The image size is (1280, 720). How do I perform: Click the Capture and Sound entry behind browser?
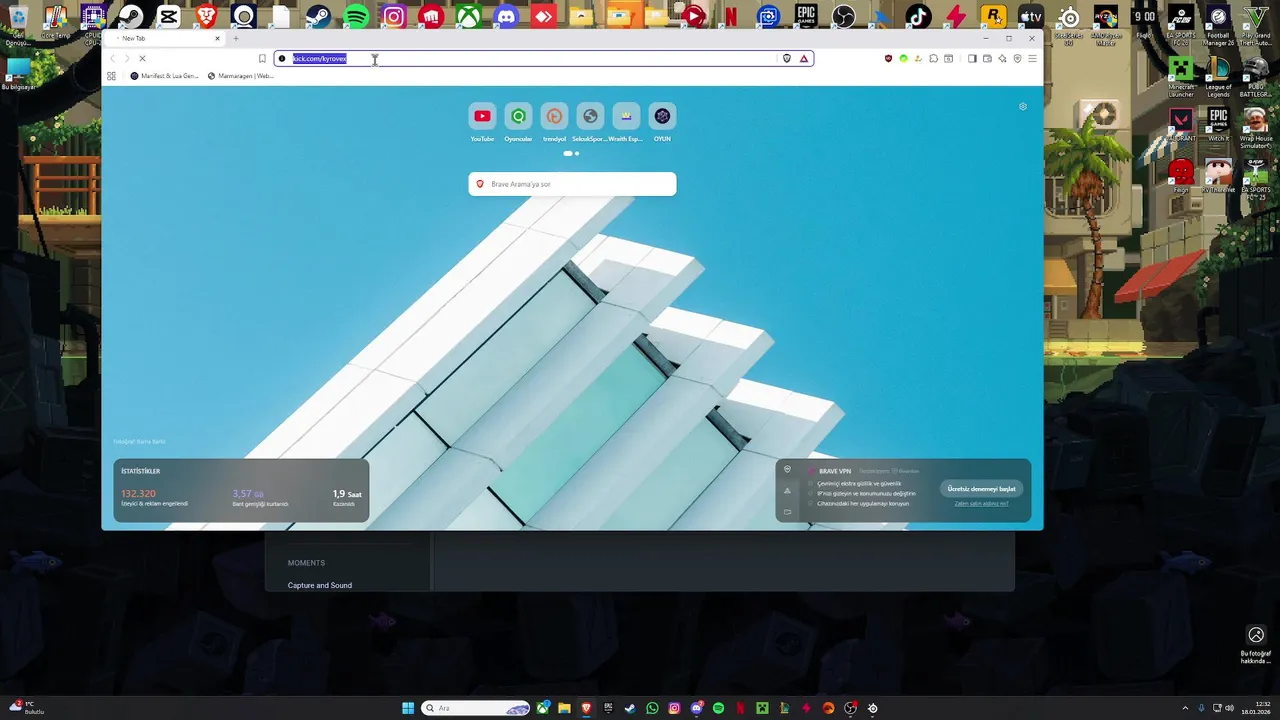tap(320, 585)
